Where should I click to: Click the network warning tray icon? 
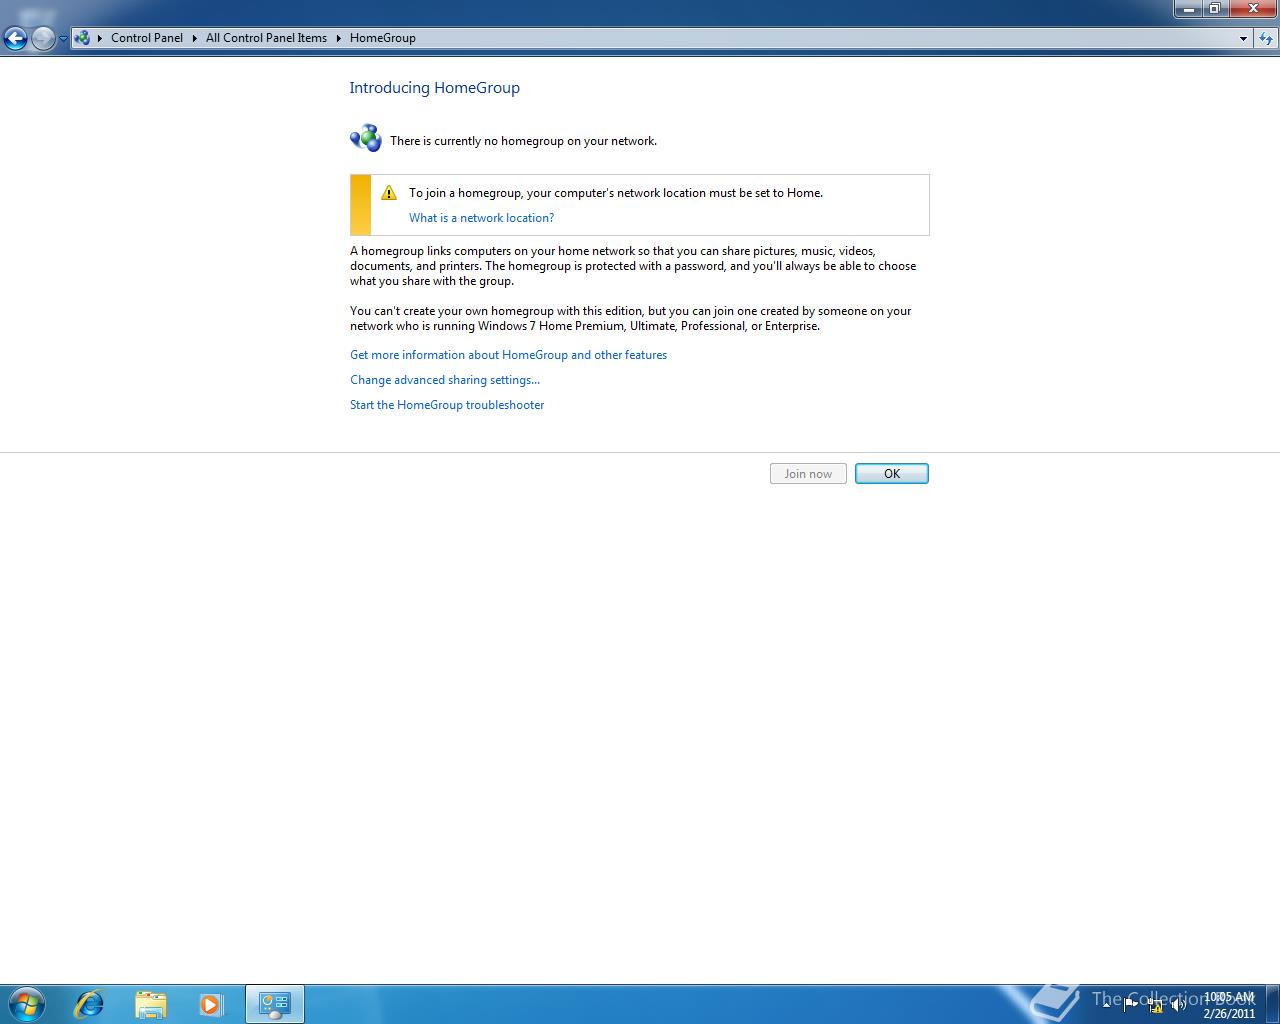tap(1155, 1005)
